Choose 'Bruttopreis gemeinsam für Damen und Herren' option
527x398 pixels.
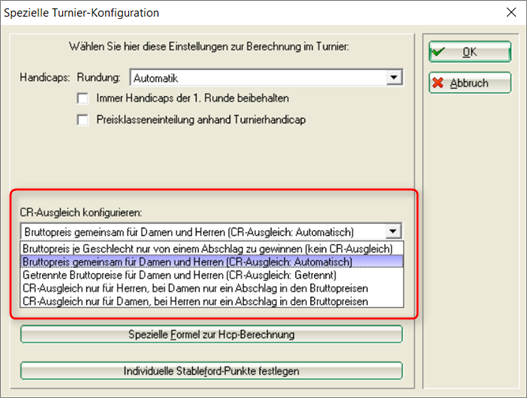[212, 262]
